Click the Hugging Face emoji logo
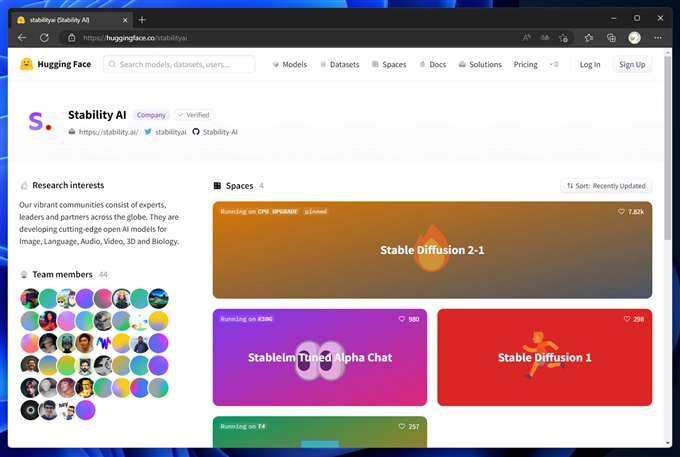680x457 pixels. [x=26, y=64]
